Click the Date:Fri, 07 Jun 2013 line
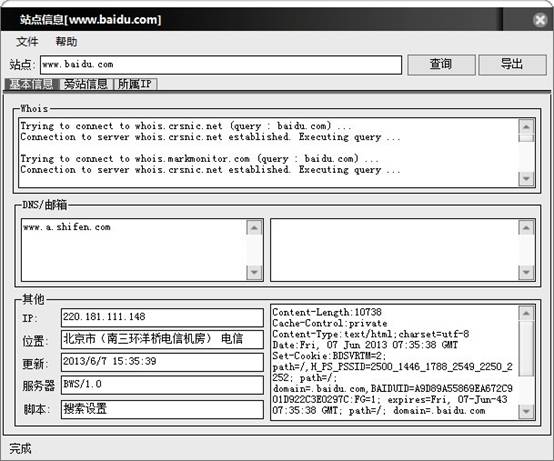554x461 pixels. click(365, 345)
